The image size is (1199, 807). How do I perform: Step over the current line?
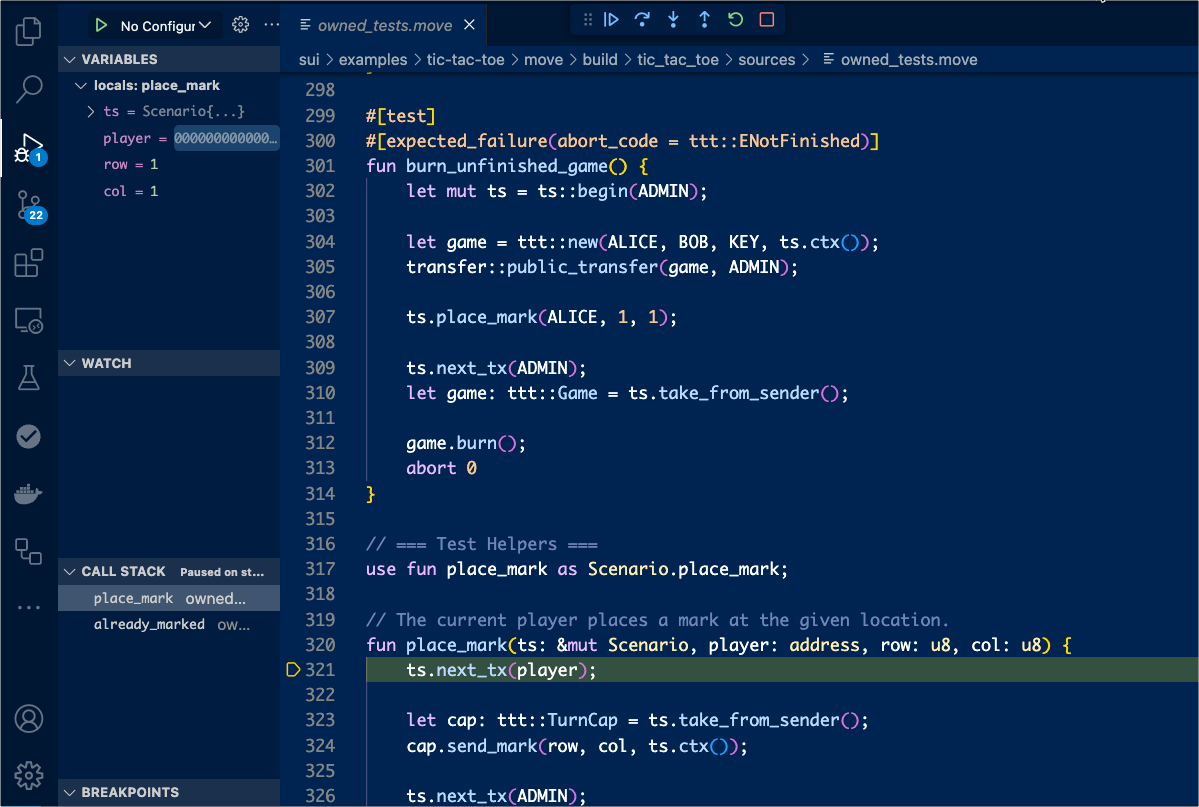coord(642,19)
